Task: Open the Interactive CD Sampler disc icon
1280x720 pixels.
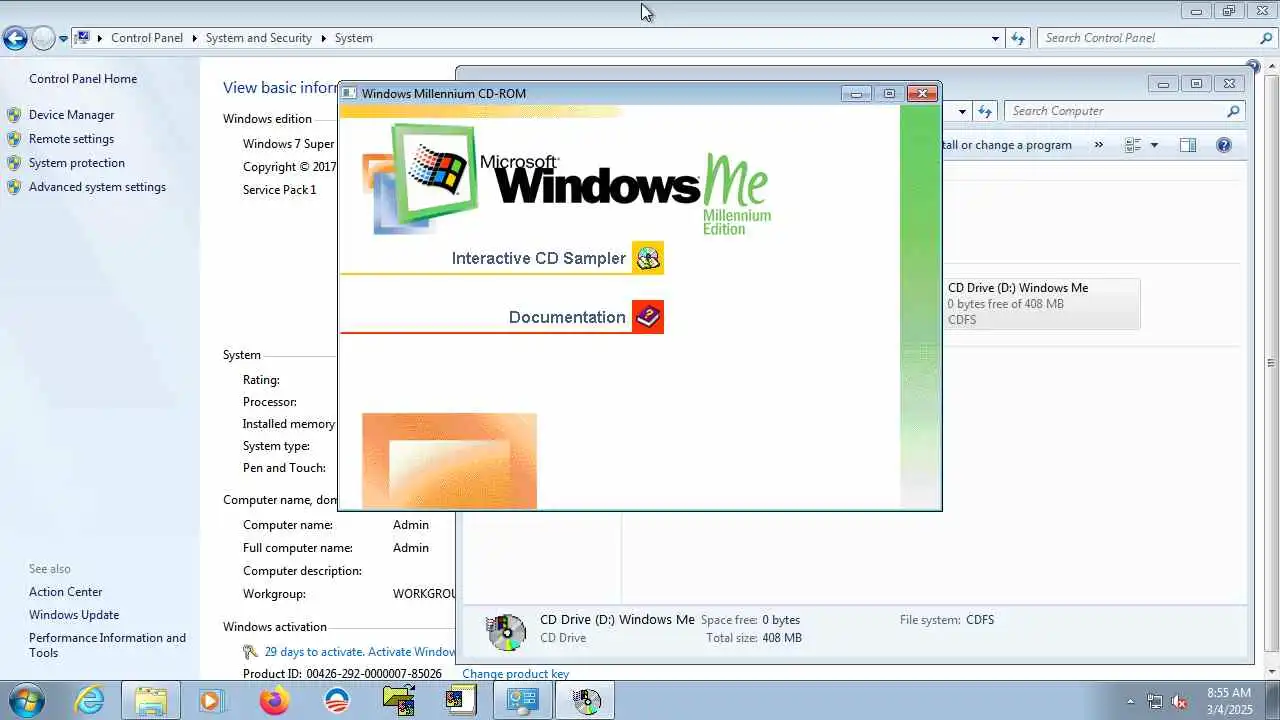Action: (648, 258)
